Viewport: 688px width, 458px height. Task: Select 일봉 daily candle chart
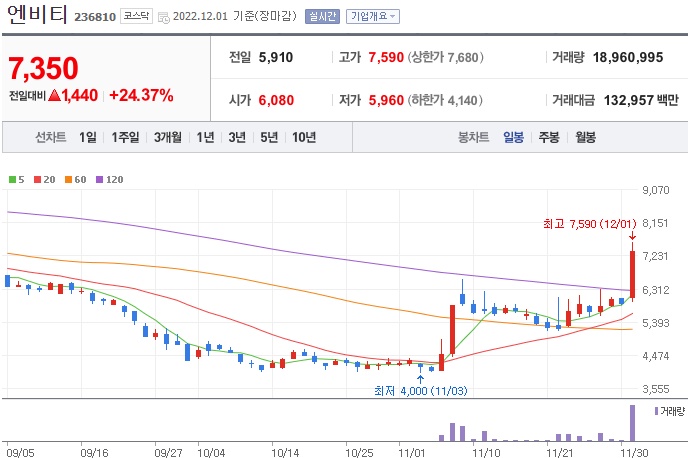coord(514,137)
